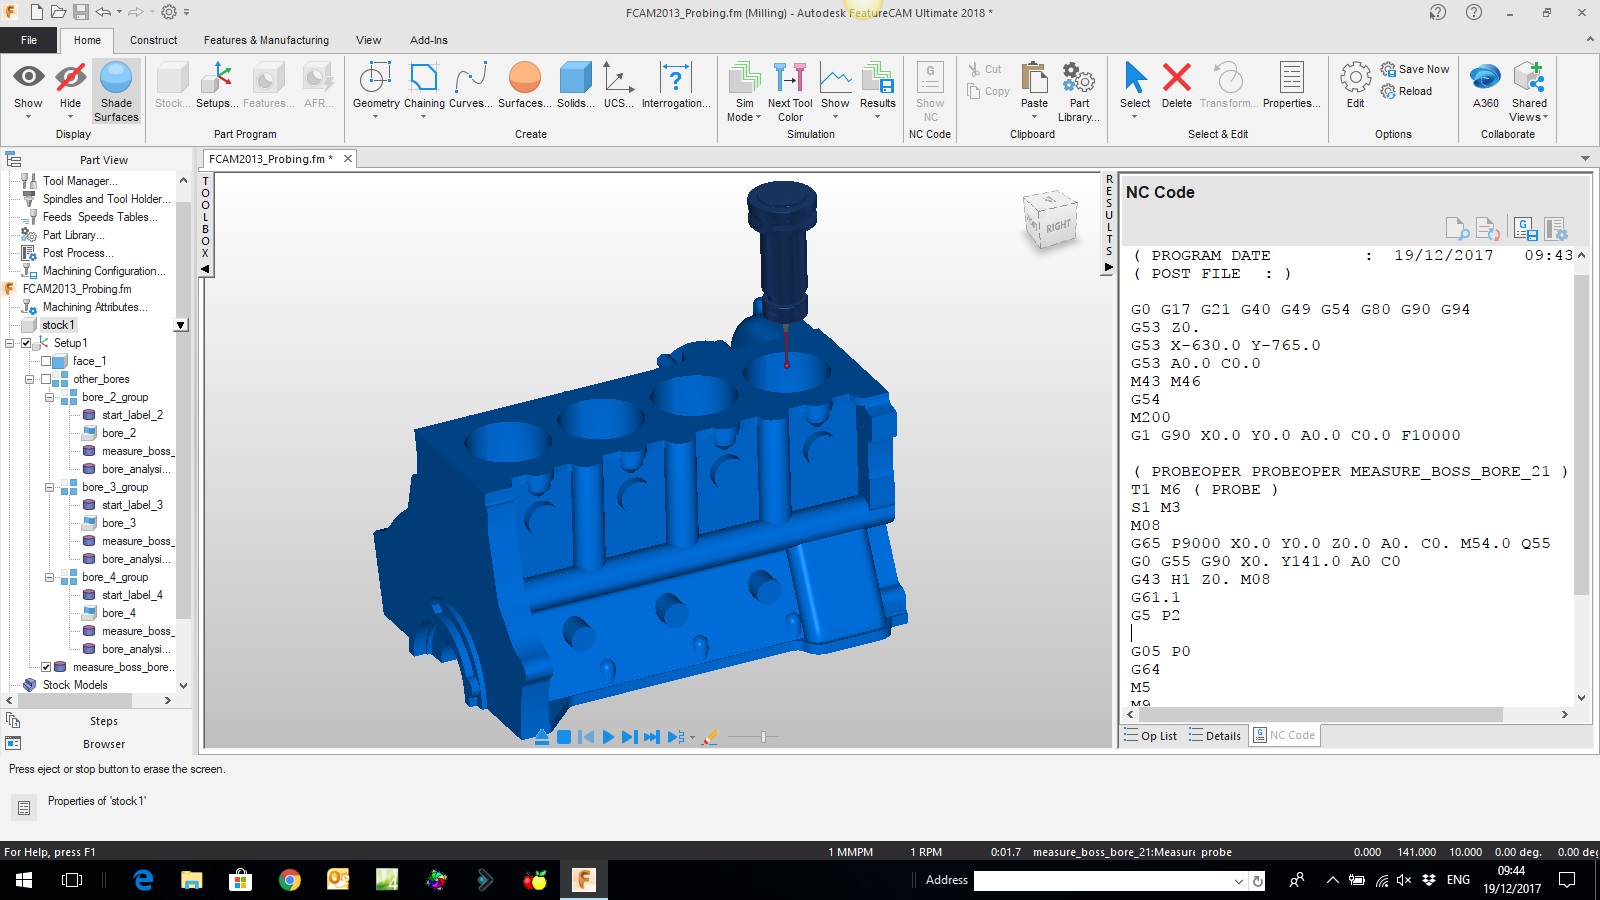Open the File menu
This screenshot has width=1600, height=900.
pos(29,40)
